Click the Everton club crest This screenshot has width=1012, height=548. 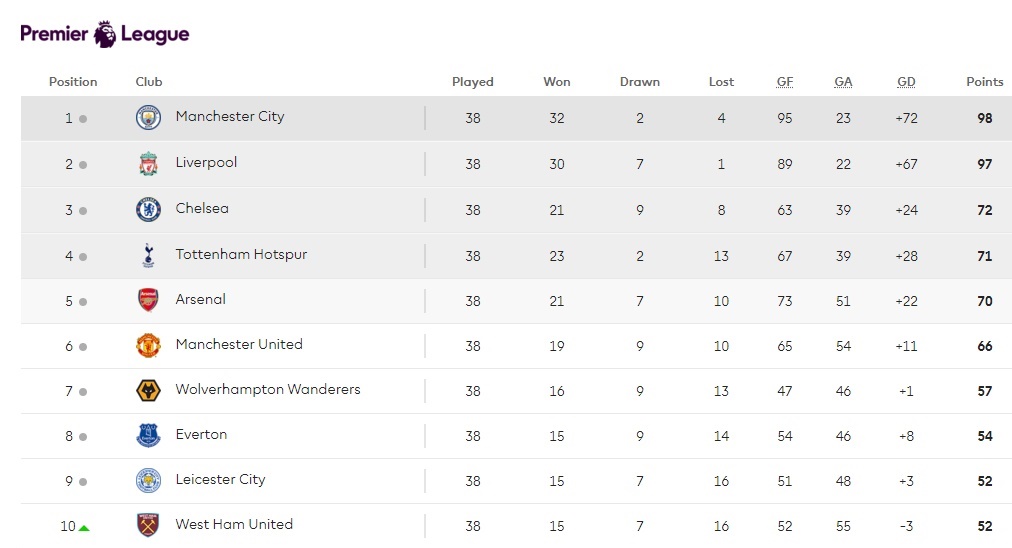point(148,436)
